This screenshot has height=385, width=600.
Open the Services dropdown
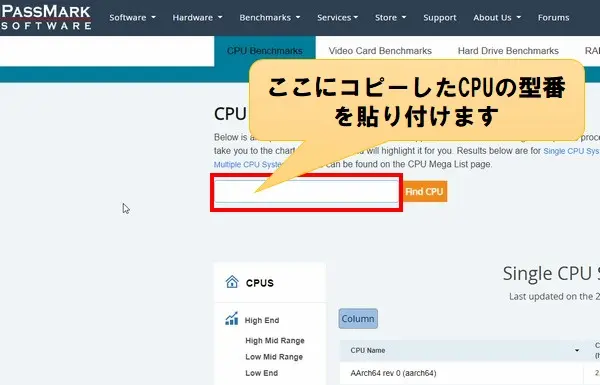coord(338,18)
